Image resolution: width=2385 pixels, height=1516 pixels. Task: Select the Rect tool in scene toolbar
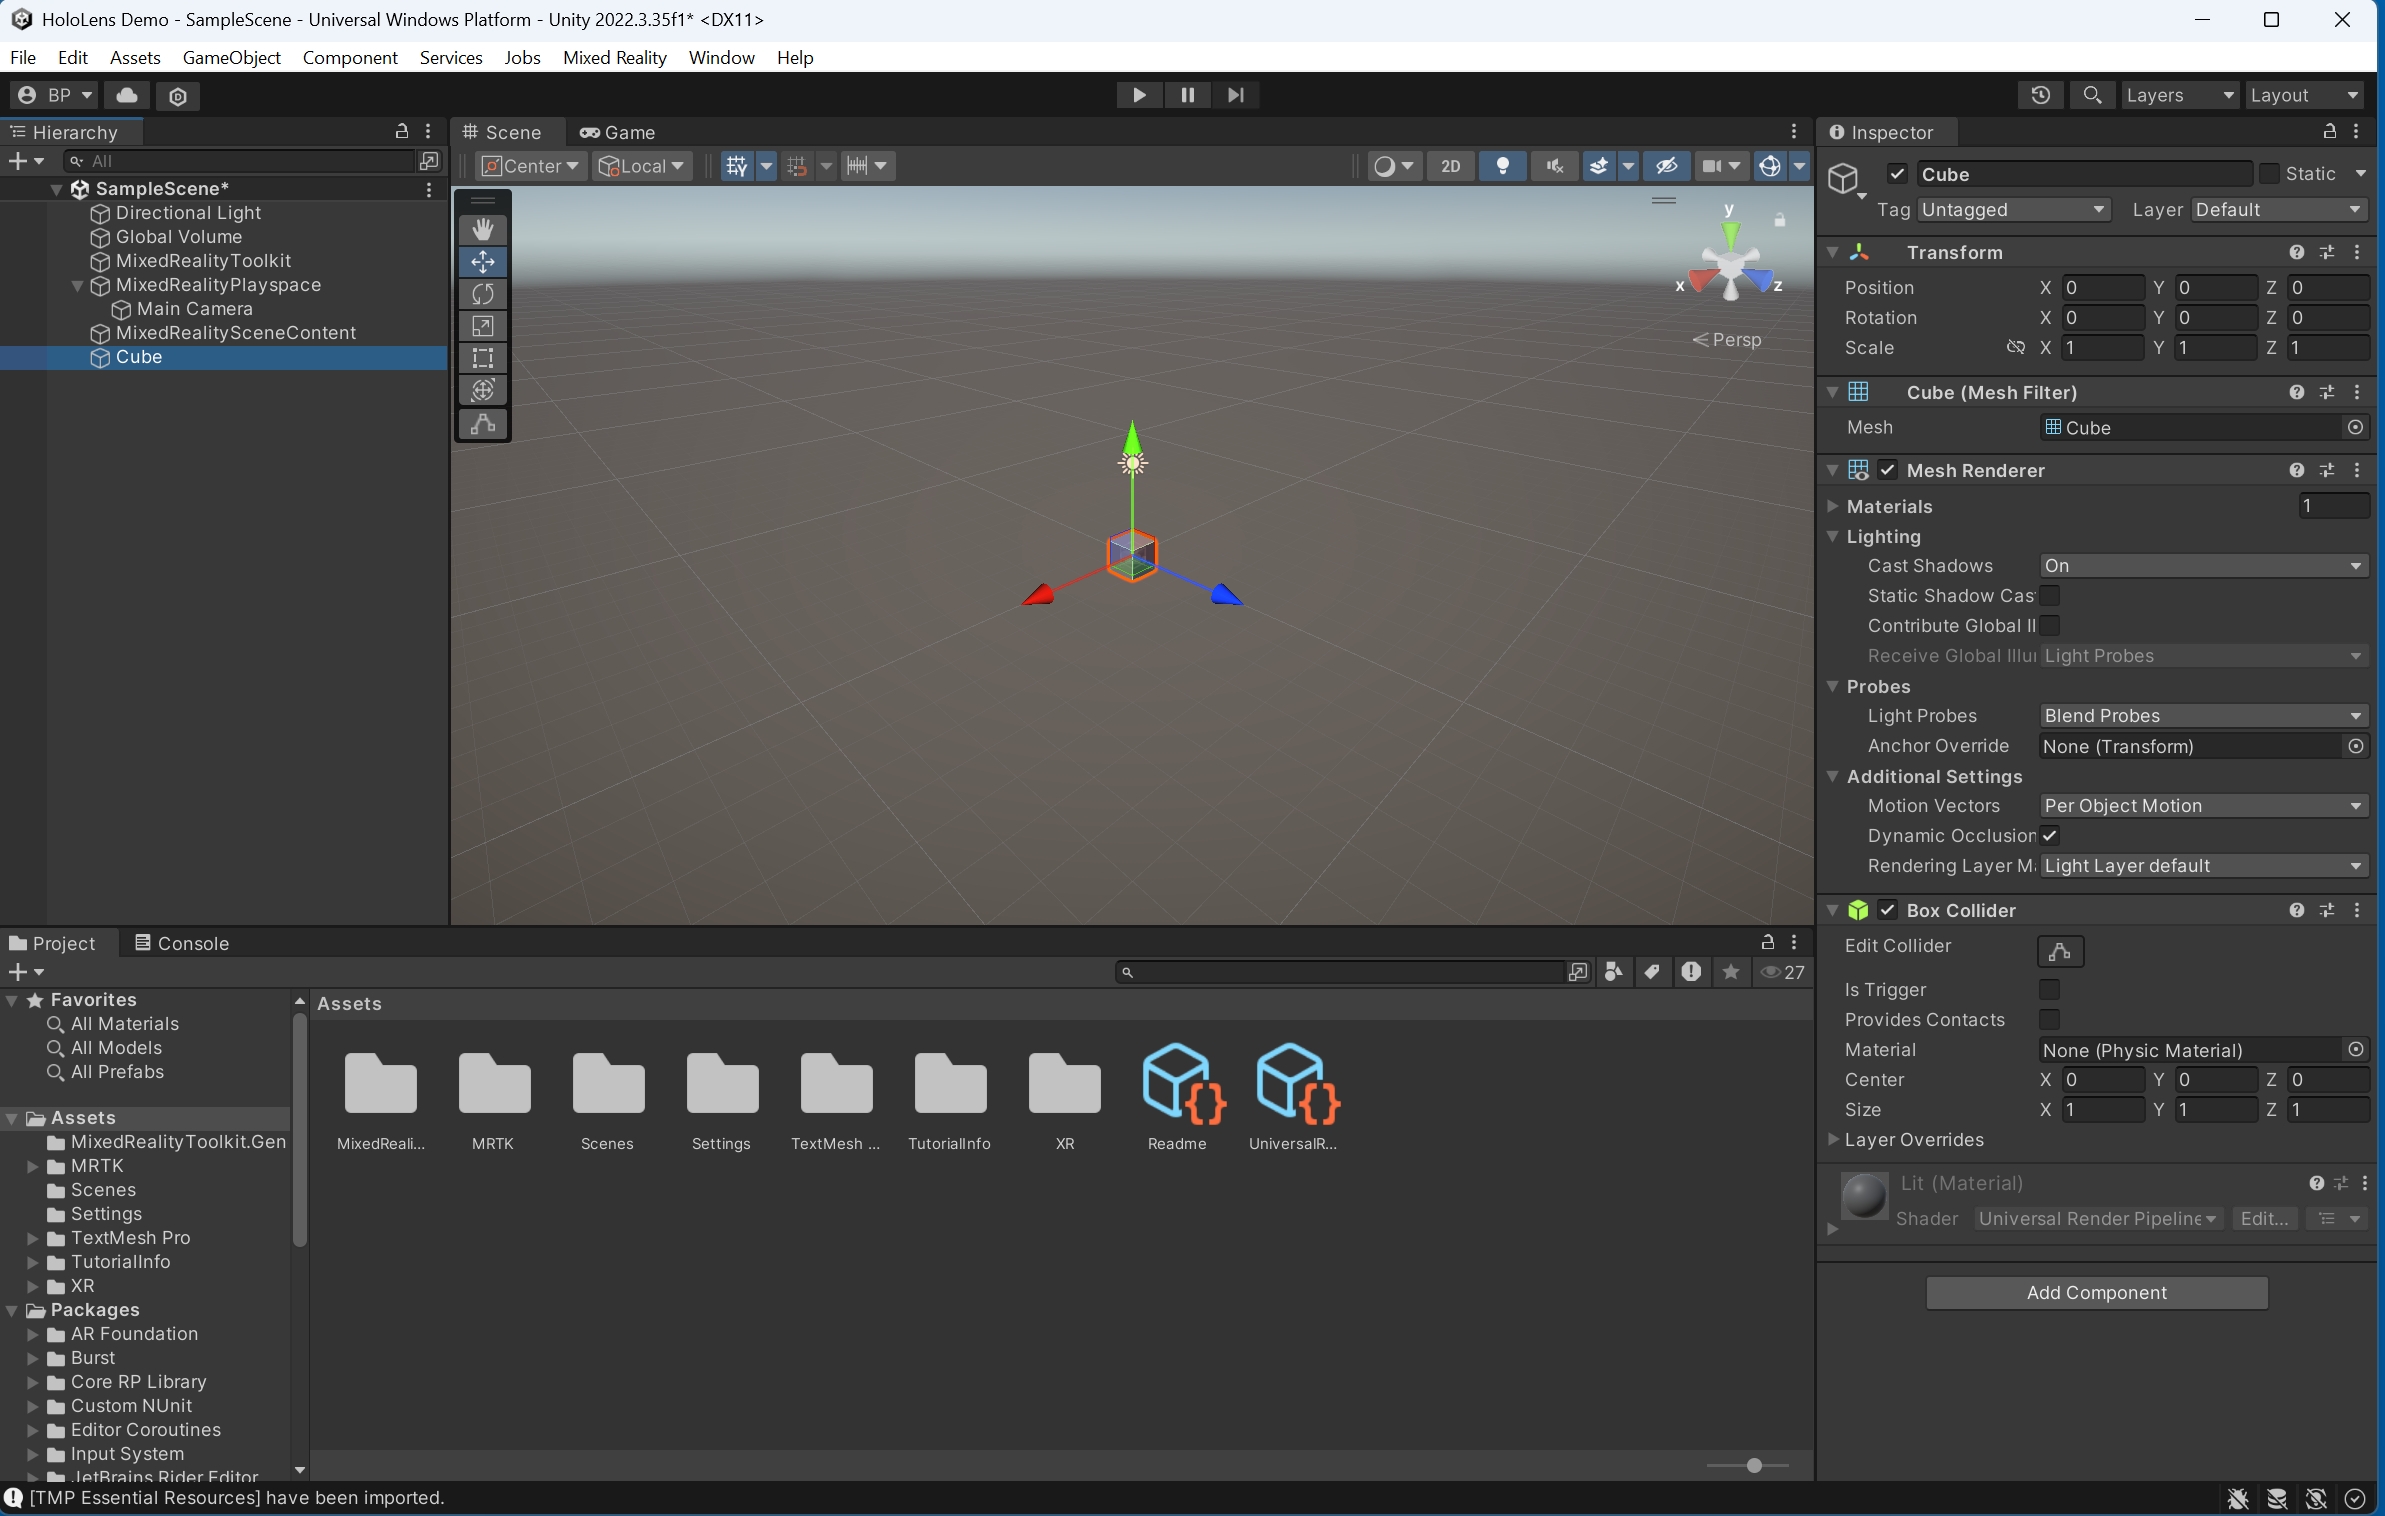coord(483,358)
